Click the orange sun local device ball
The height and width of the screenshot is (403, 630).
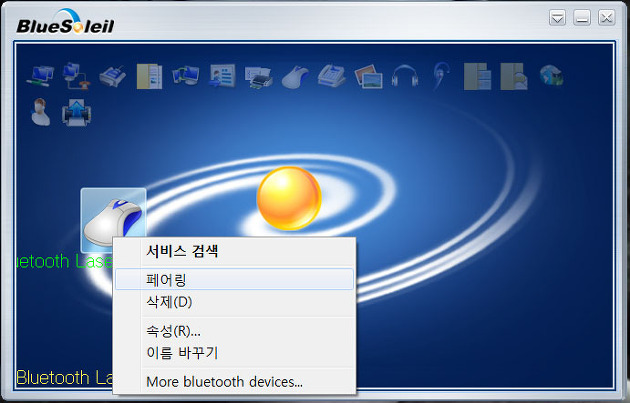[x=289, y=198]
